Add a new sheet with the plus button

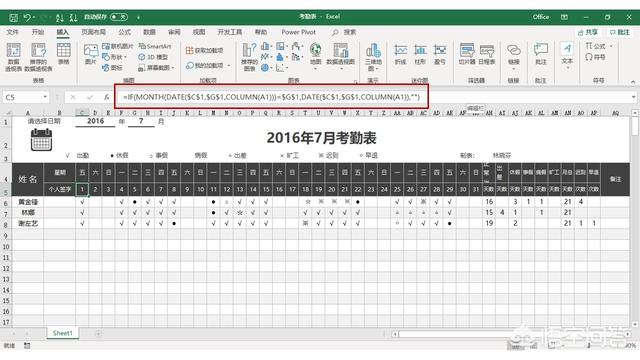pos(98,334)
